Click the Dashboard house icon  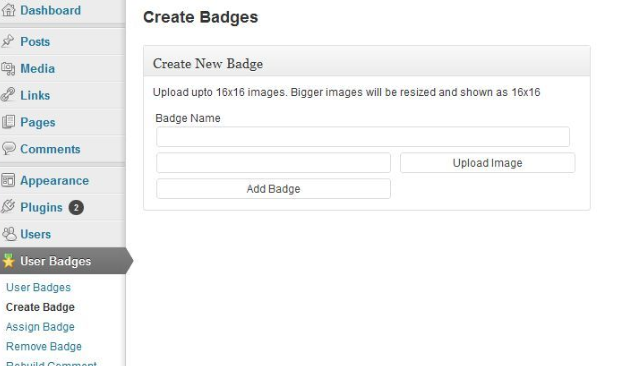(x=8, y=10)
